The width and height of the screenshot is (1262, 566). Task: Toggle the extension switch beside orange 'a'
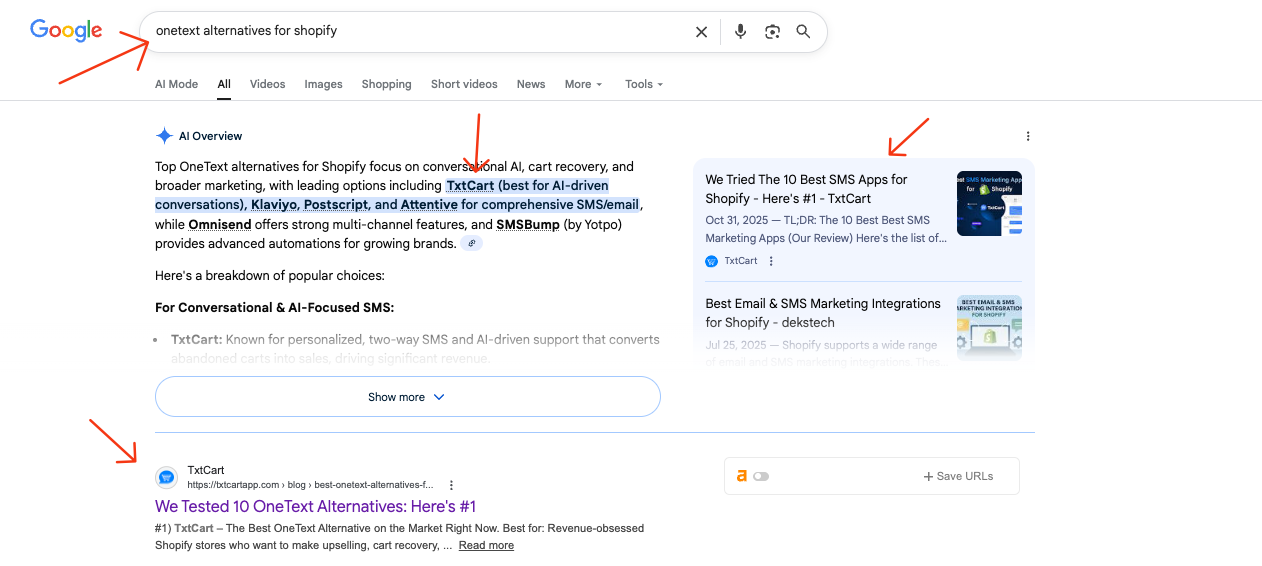click(x=761, y=476)
